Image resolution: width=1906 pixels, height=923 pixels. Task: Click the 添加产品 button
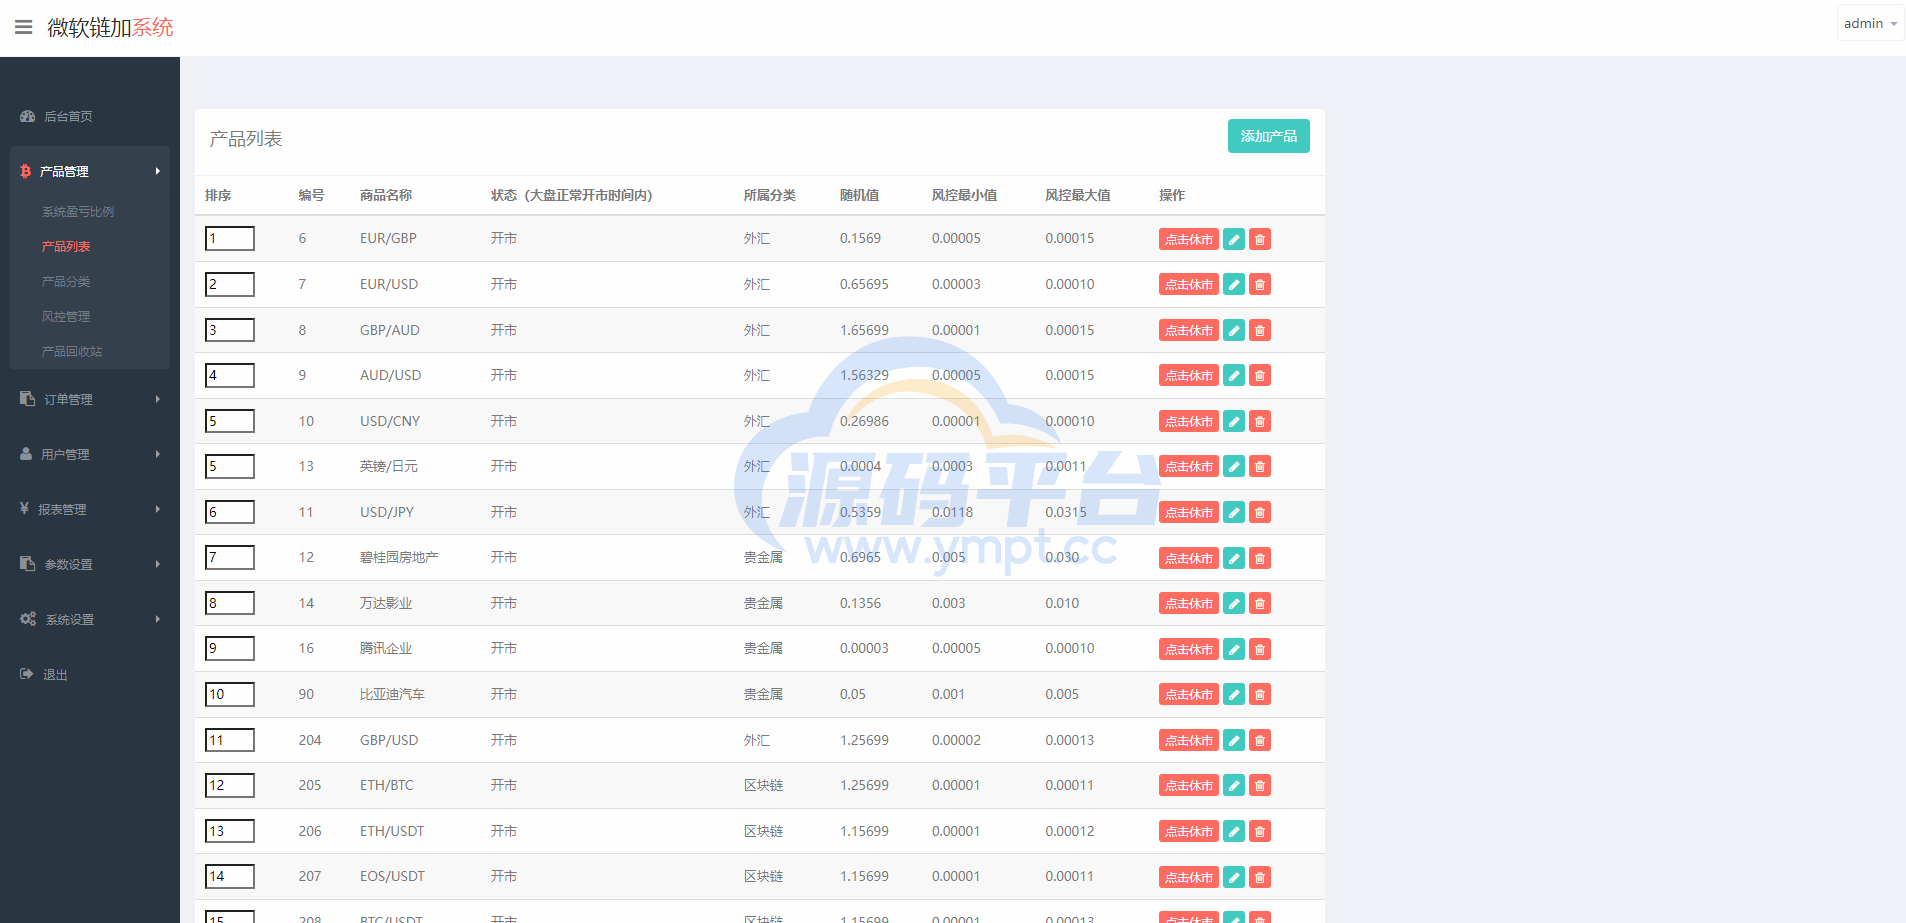point(1268,136)
